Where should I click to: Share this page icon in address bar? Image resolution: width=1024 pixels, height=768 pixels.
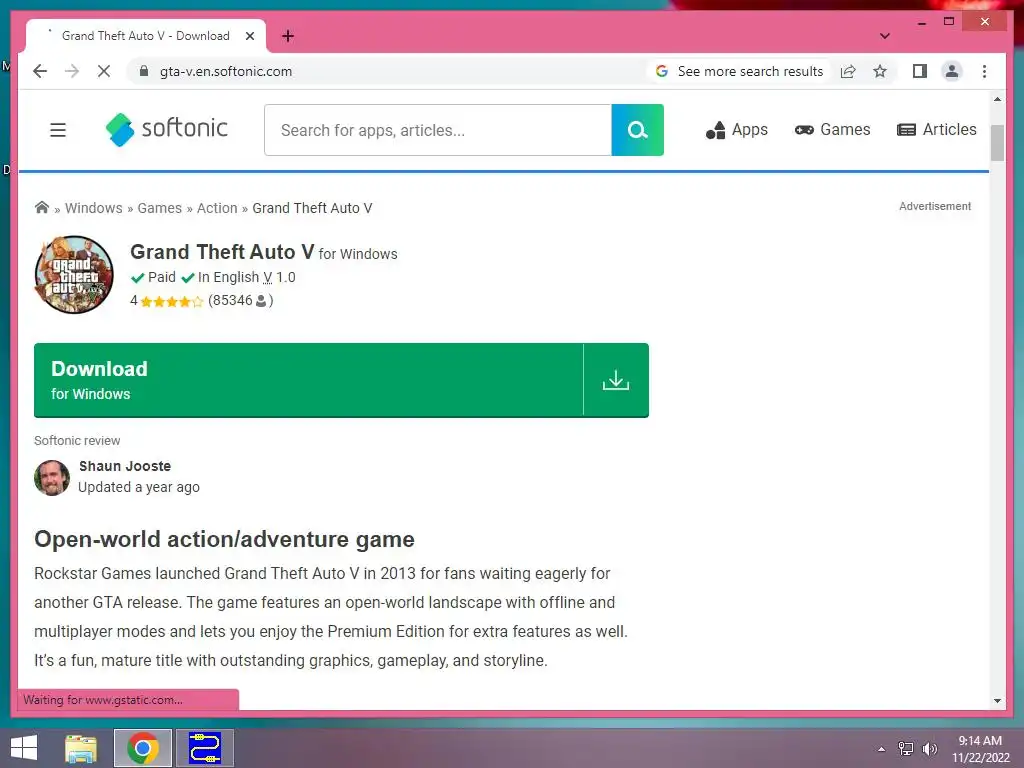pos(848,71)
